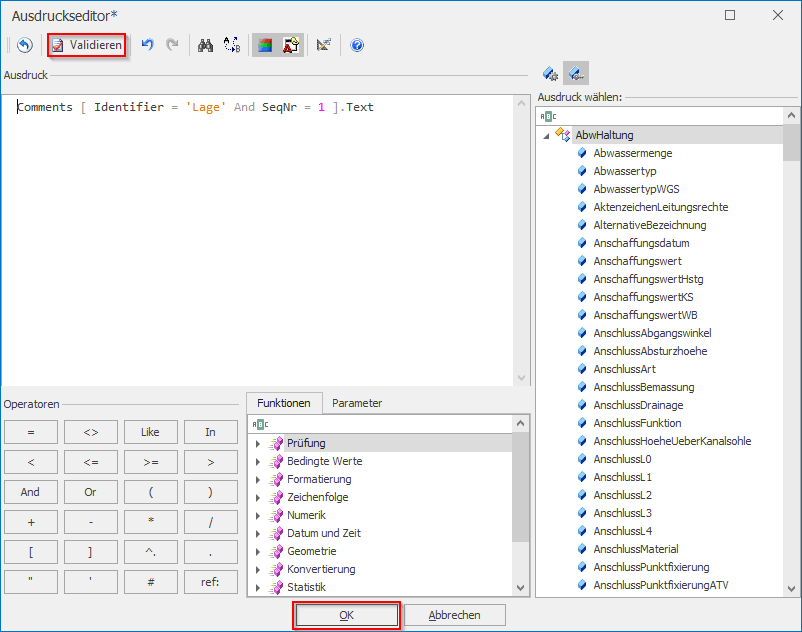
Task: Click the gear attribute icon above expression list
Action: 550,73
